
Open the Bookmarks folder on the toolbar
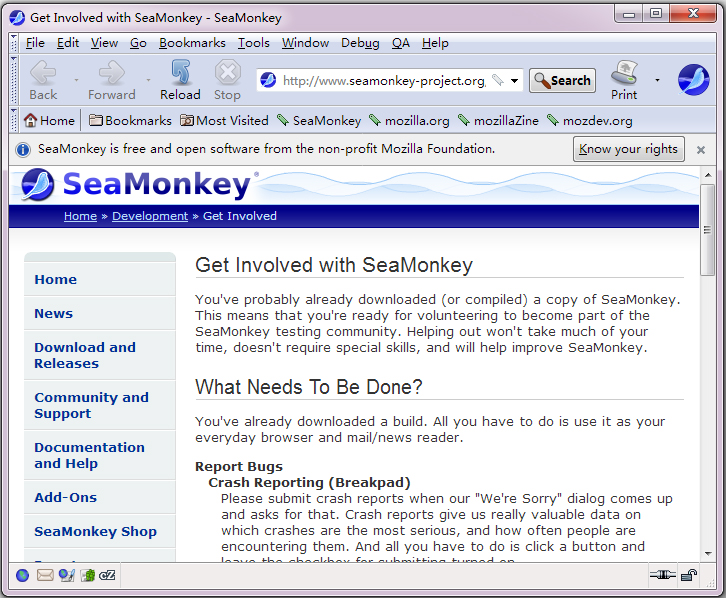tap(130, 120)
